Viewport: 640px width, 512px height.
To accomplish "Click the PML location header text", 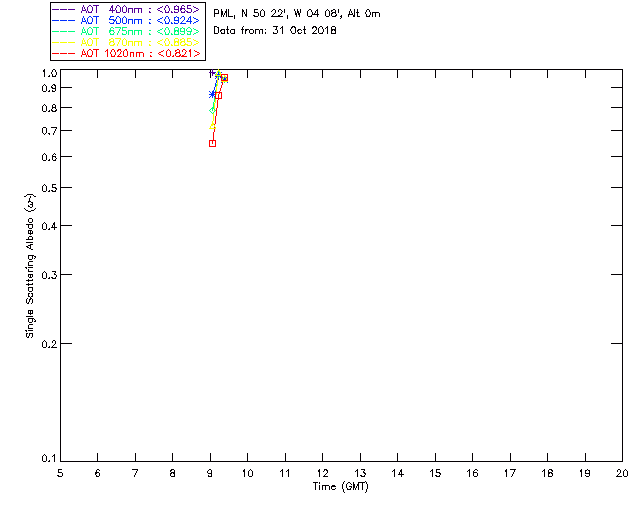I will 297,14.
